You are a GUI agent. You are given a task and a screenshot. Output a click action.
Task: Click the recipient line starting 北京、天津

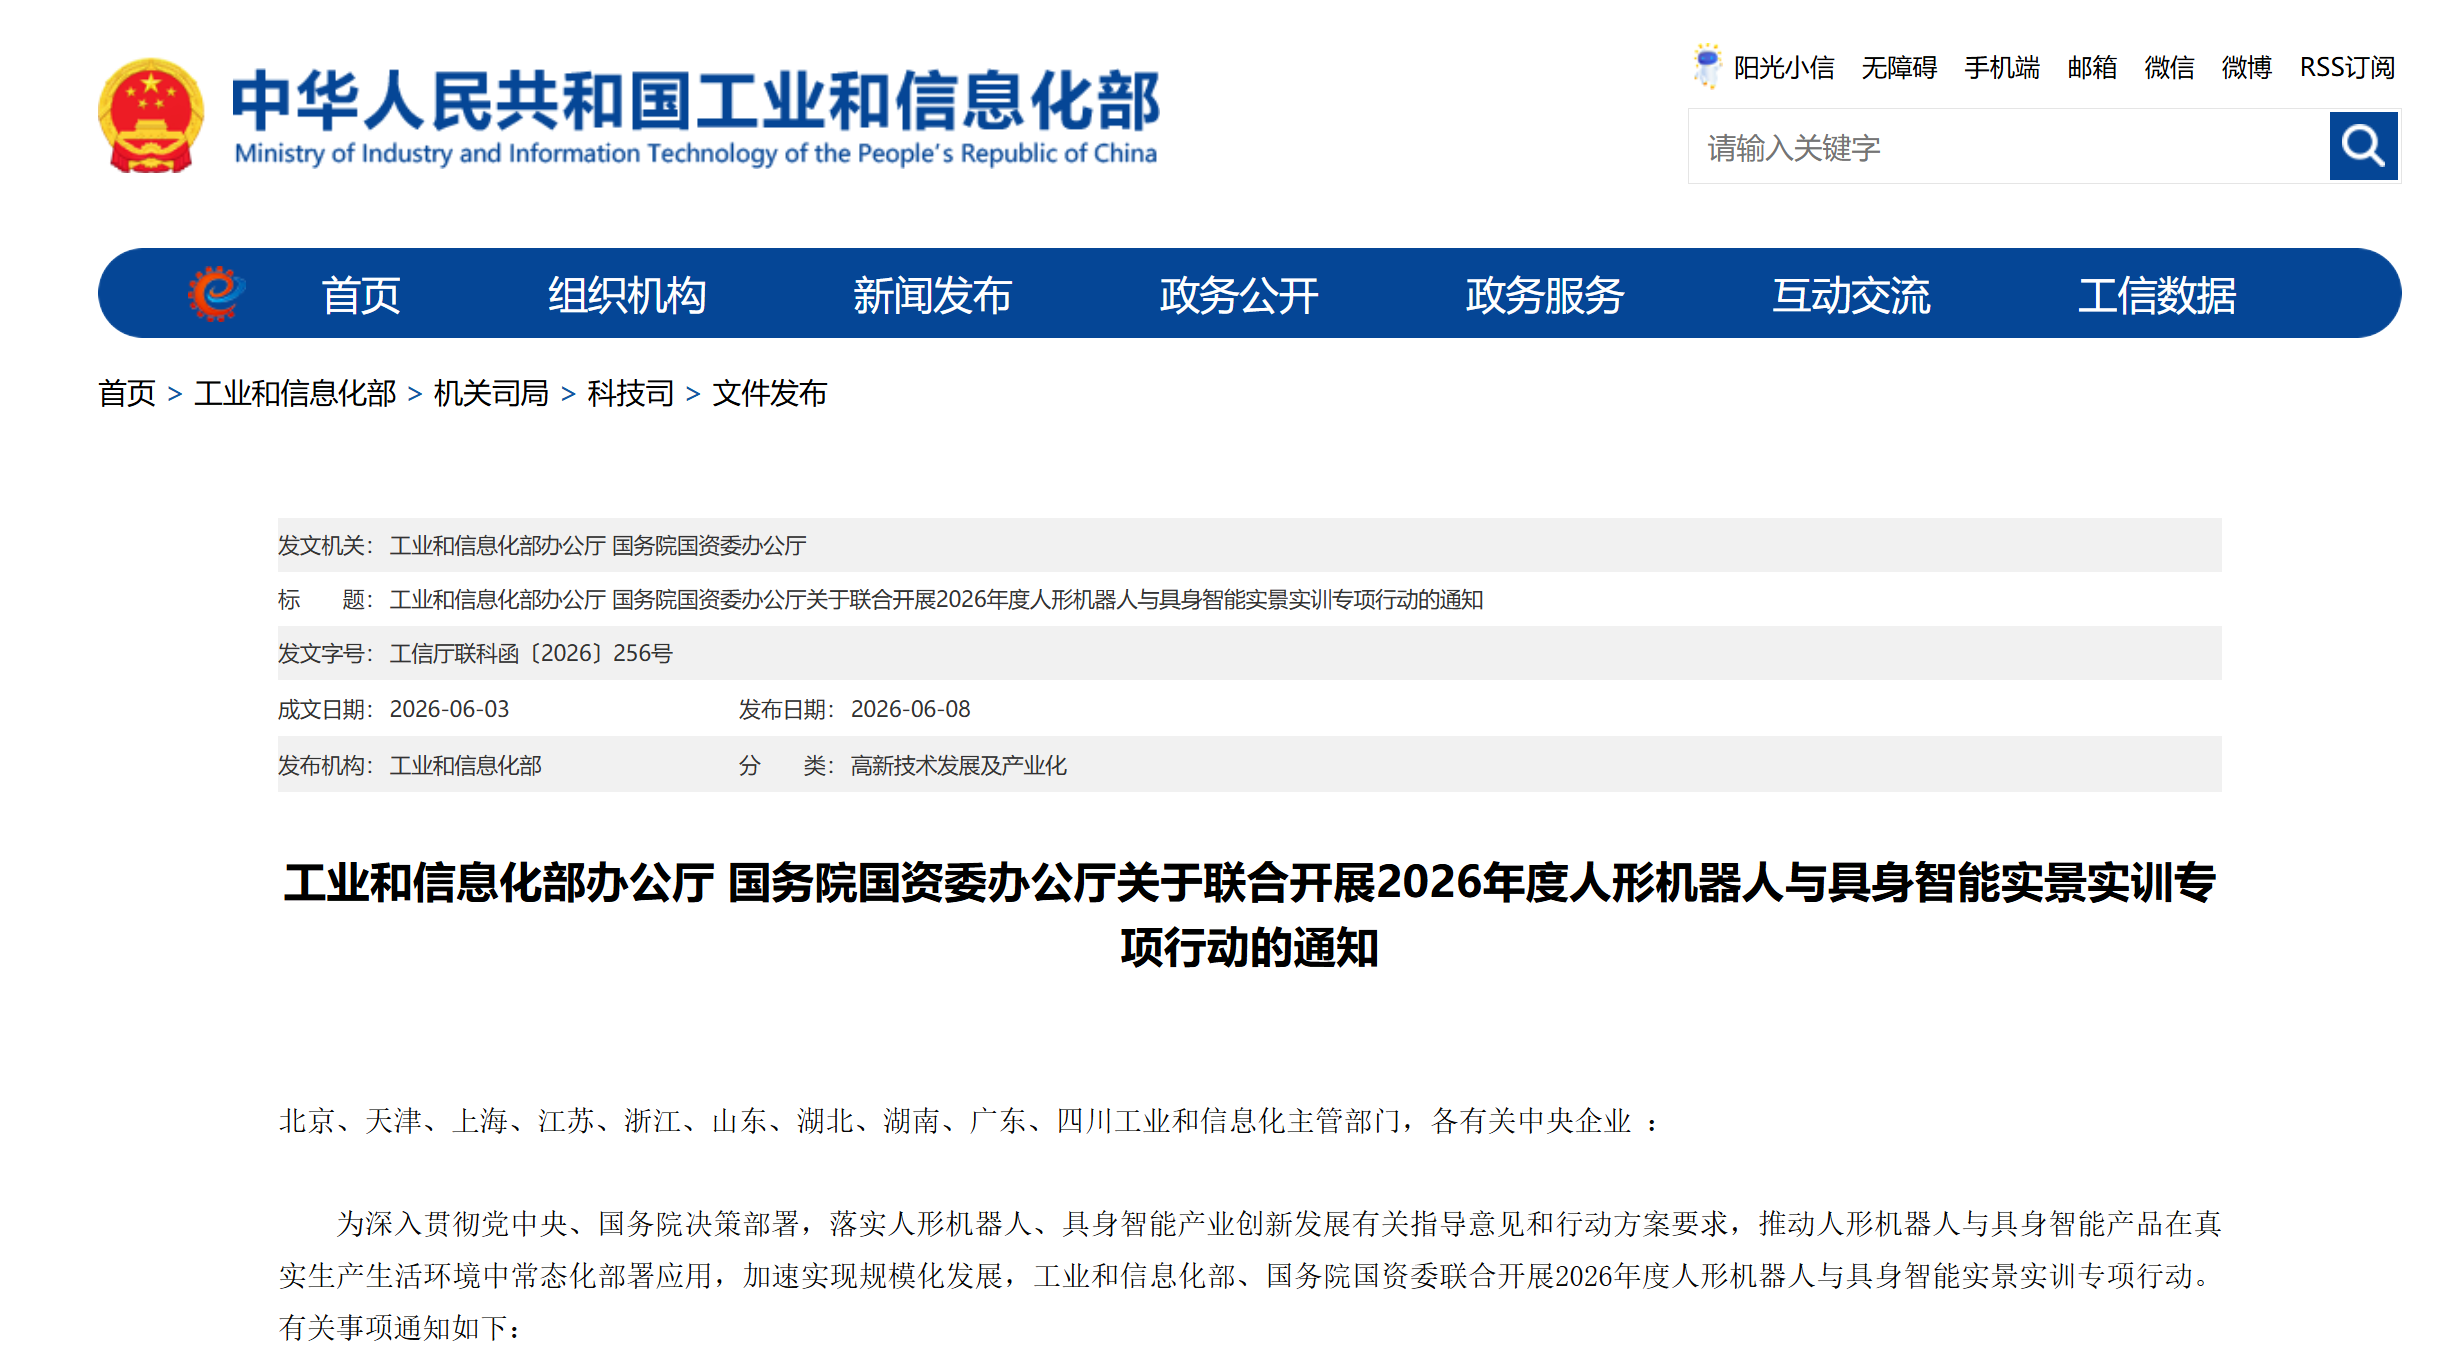968,1120
